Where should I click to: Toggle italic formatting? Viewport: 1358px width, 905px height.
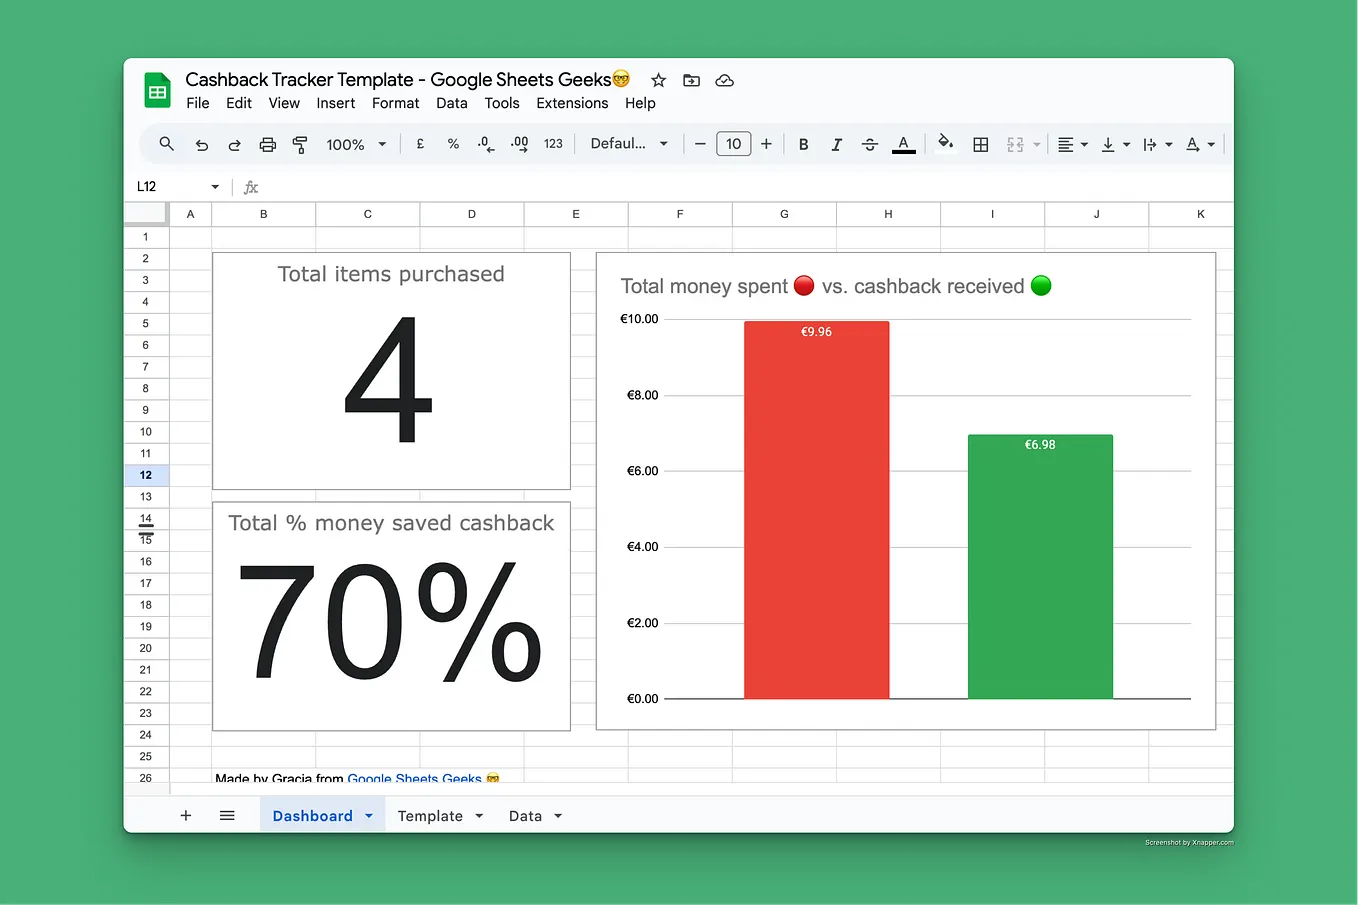(x=836, y=144)
